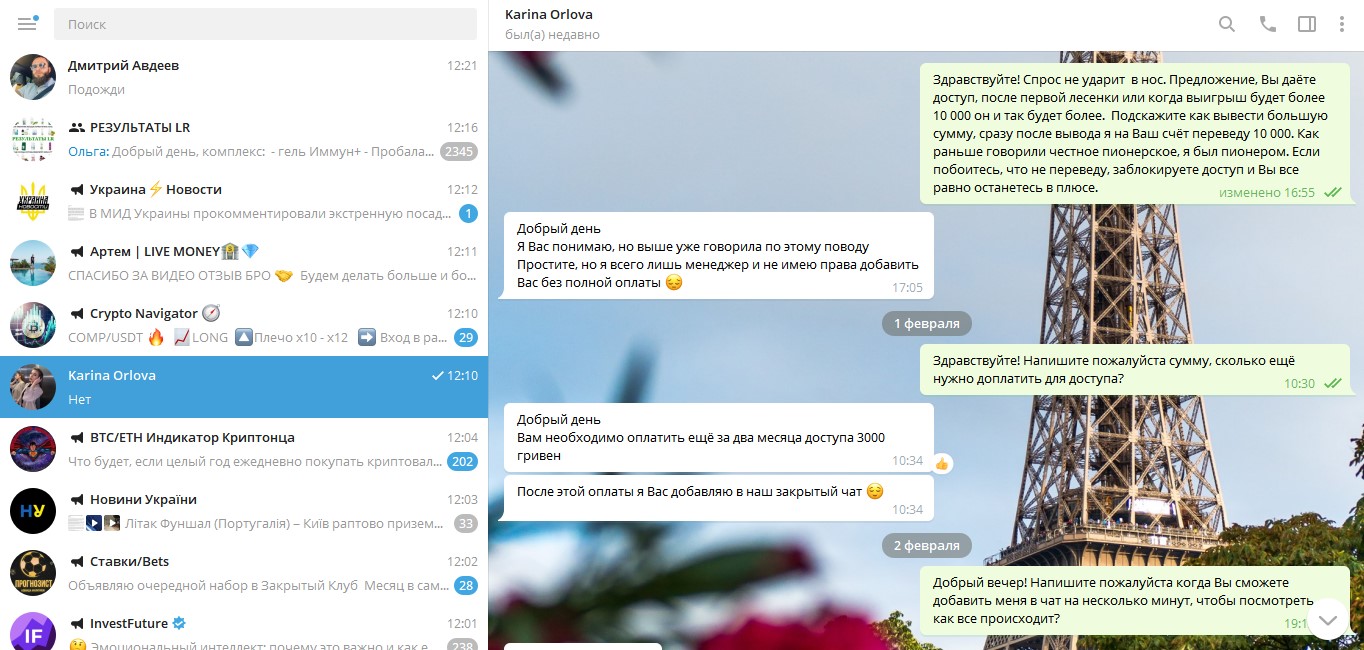Click the InvestFuture IF avatar
Viewport: 1364px width, 650px height.
point(33,631)
